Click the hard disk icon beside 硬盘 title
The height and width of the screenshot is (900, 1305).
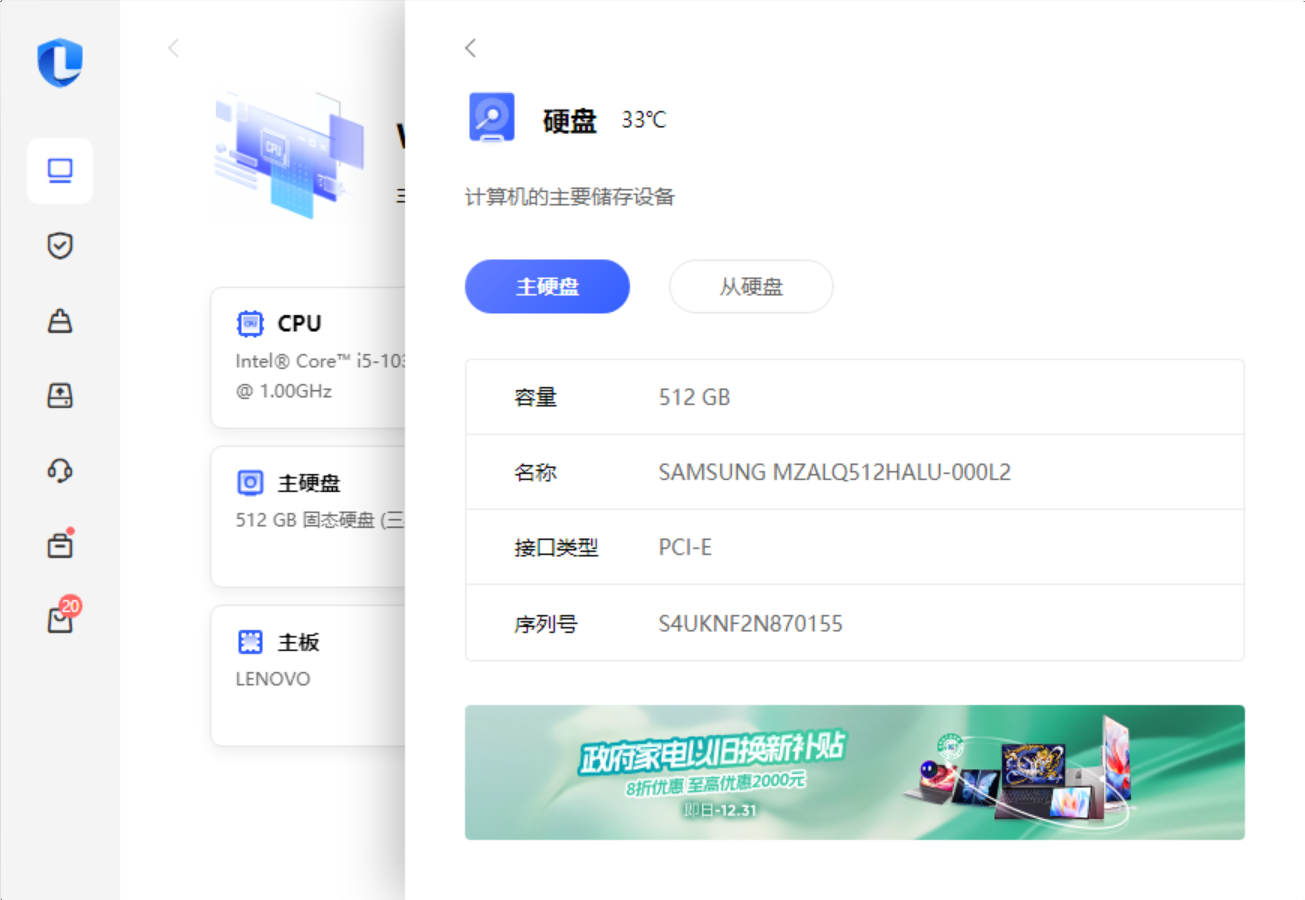point(491,117)
